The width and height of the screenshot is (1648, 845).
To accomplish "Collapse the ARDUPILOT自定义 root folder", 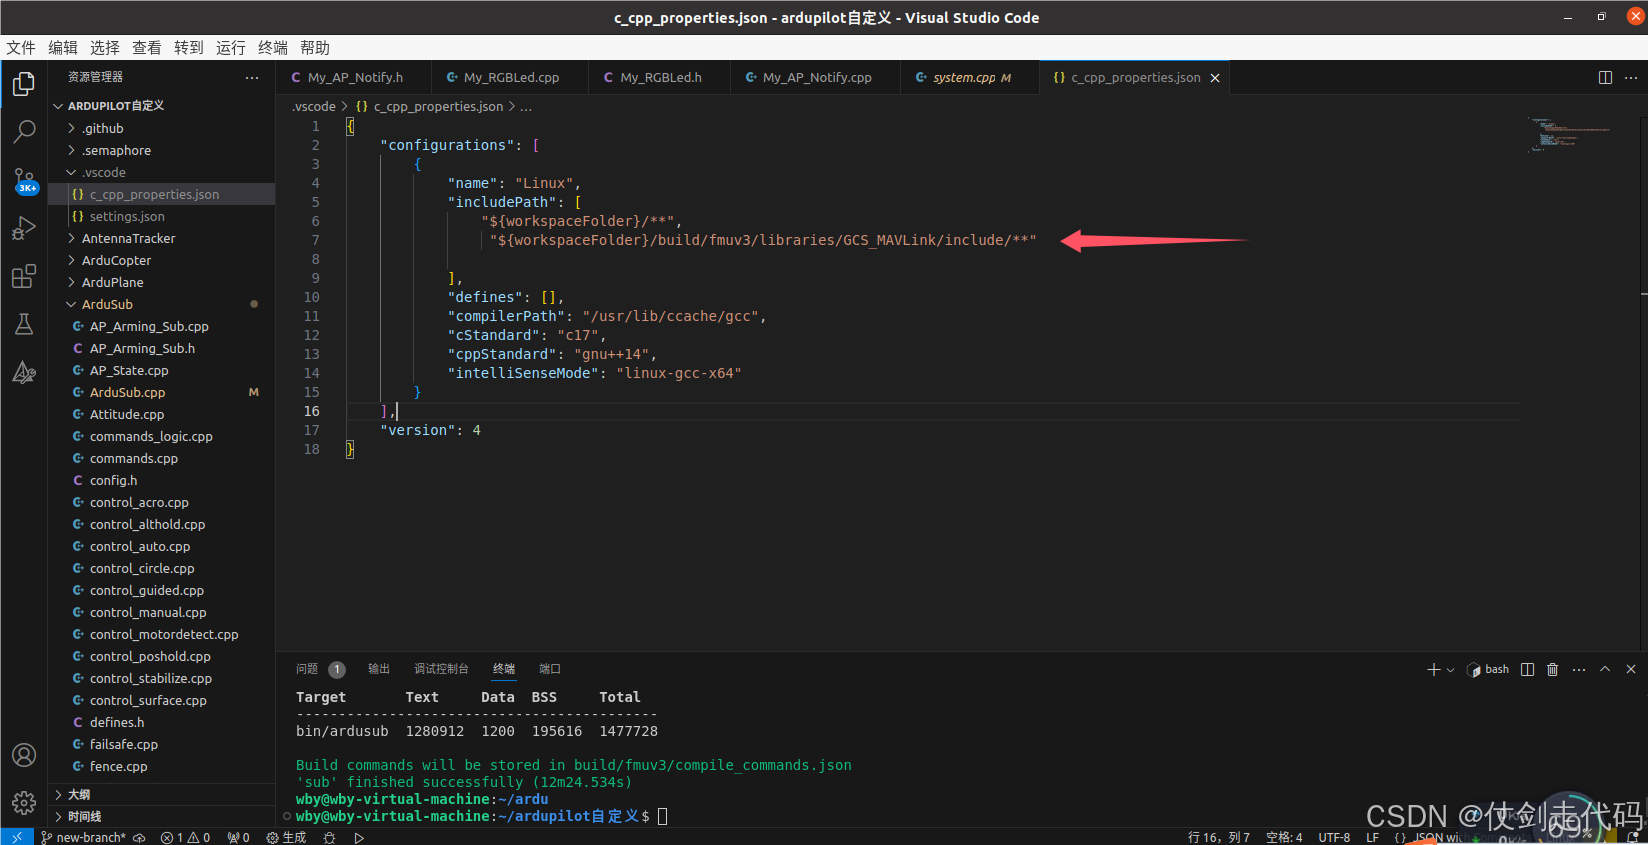I will (161, 106).
